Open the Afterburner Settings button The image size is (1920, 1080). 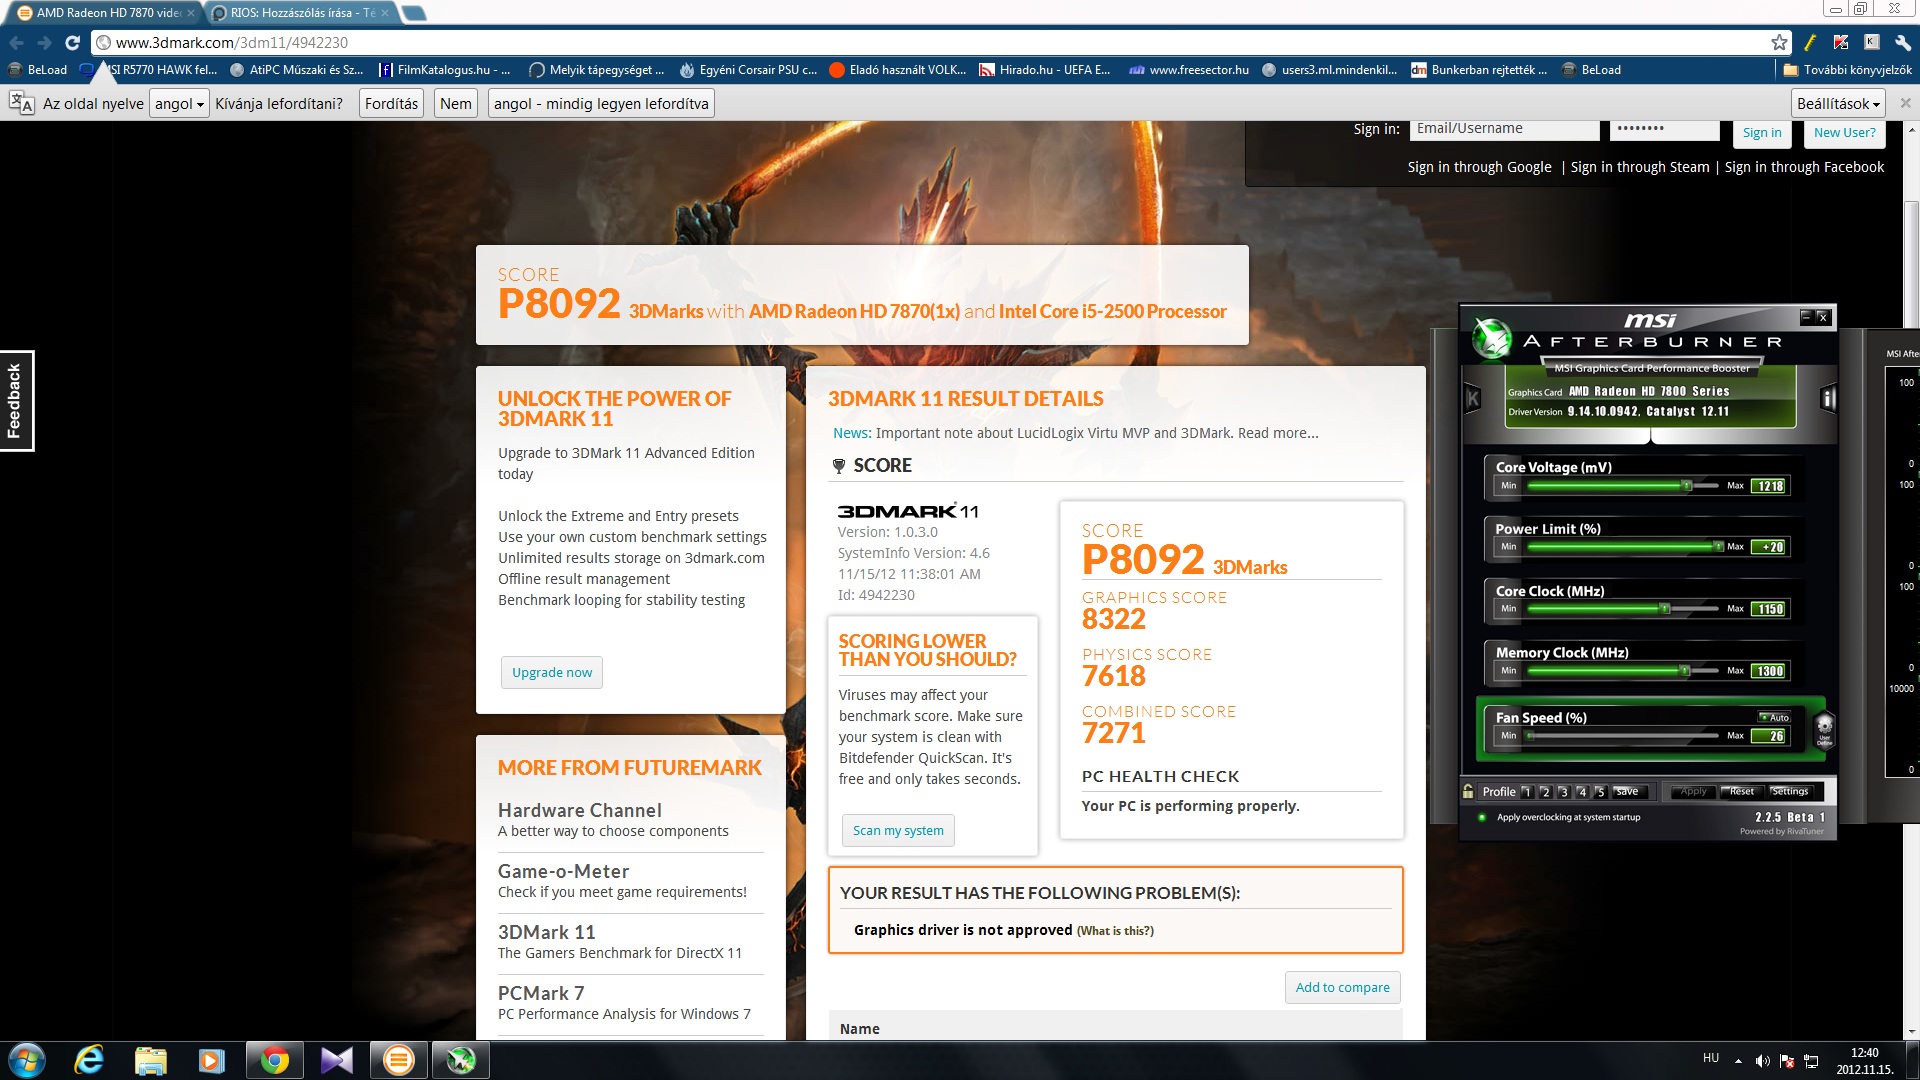1790,791
